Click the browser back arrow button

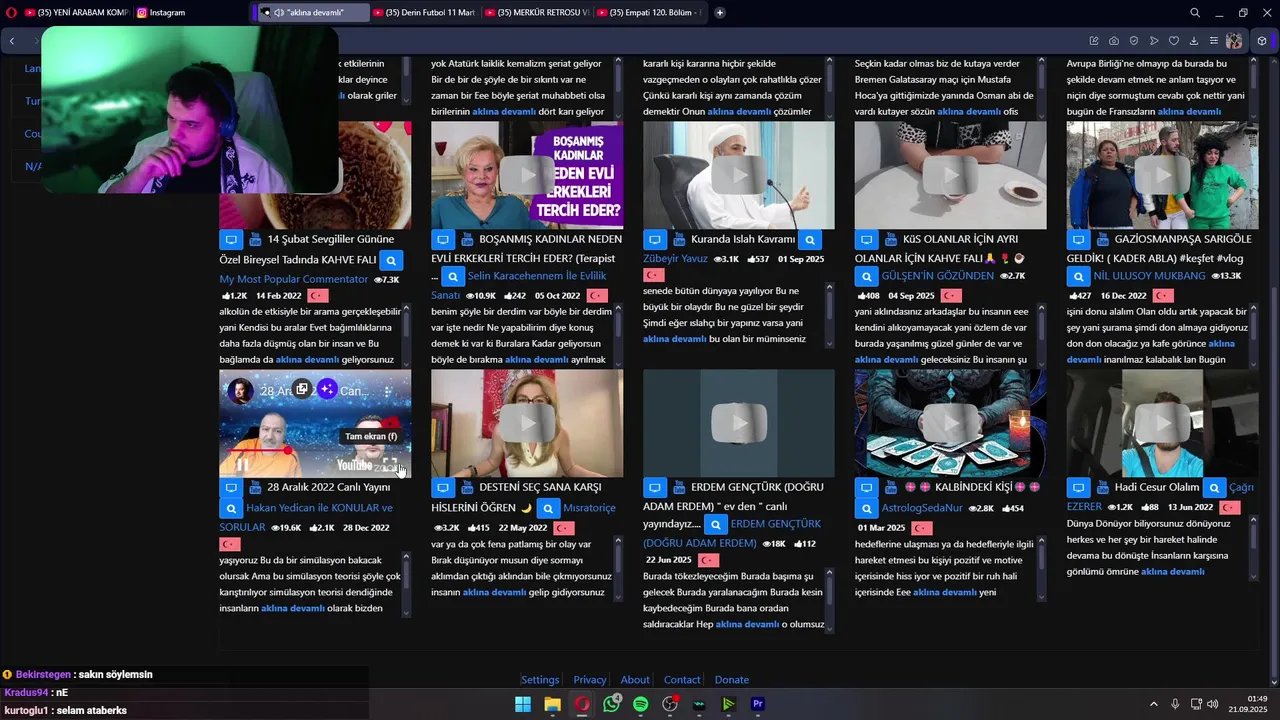pos(12,41)
